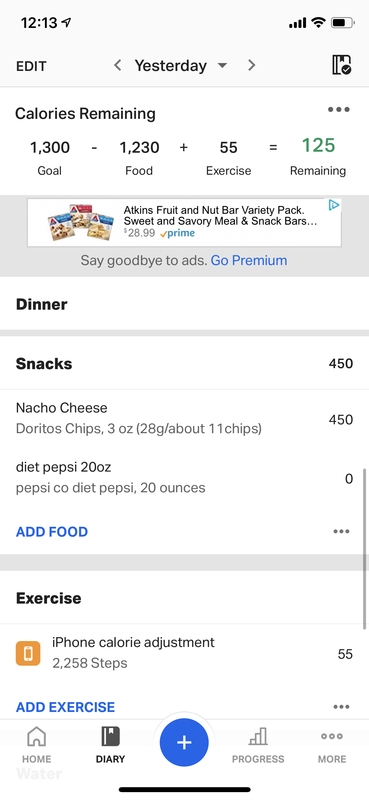Advance to next day with right arrow

click(251, 65)
